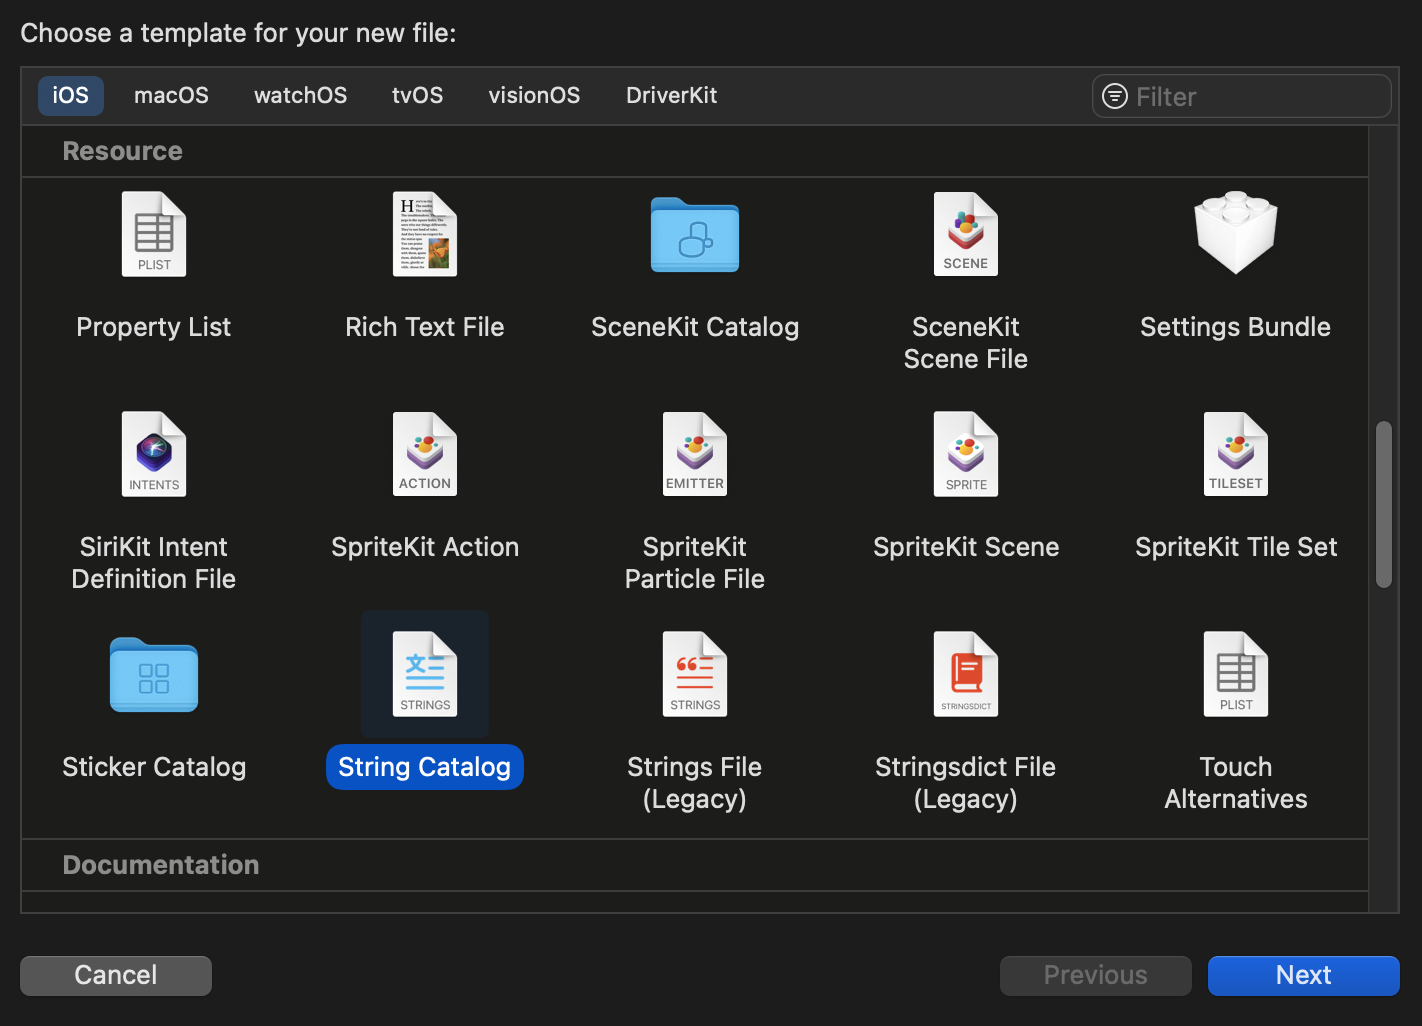1422x1026 pixels.
Task: Open the watchOS platform tab
Action: pyautogui.click(x=301, y=96)
